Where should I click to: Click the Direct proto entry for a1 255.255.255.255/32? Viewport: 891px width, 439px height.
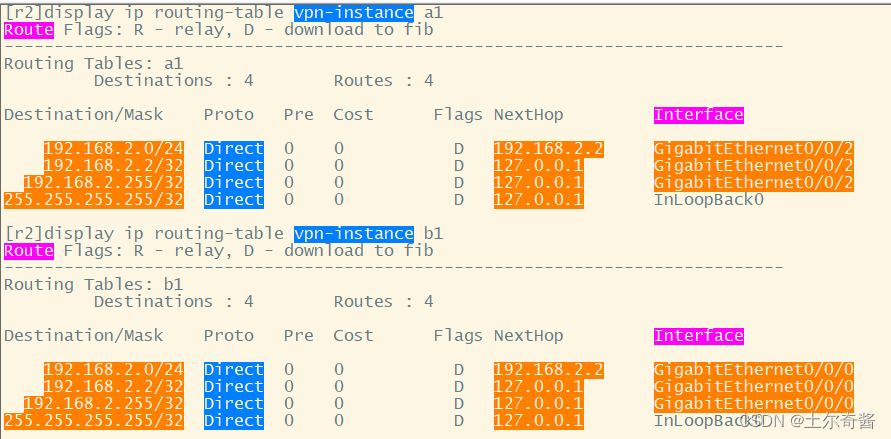233,200
